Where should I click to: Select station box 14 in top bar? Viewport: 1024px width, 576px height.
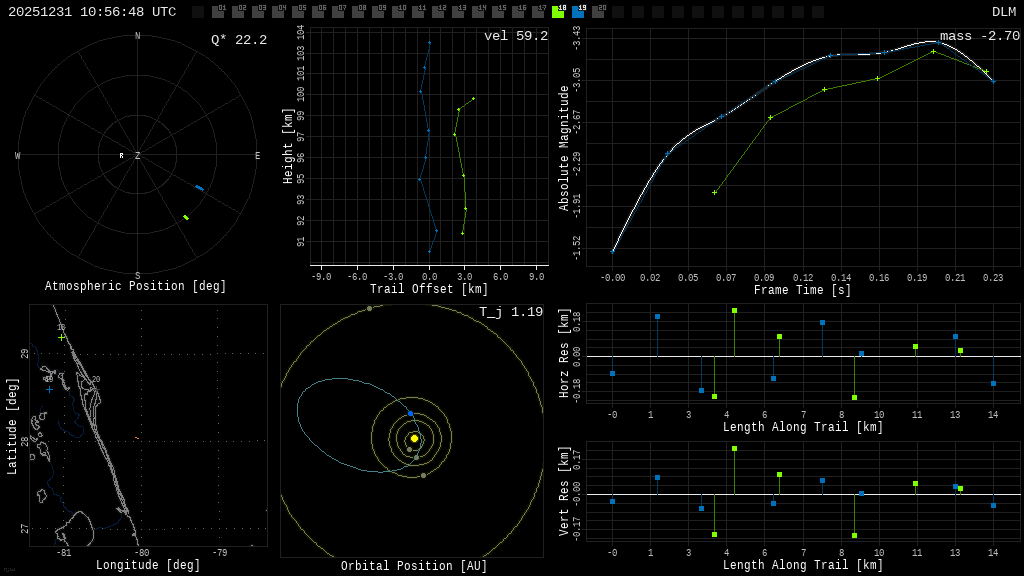[478, 12]
